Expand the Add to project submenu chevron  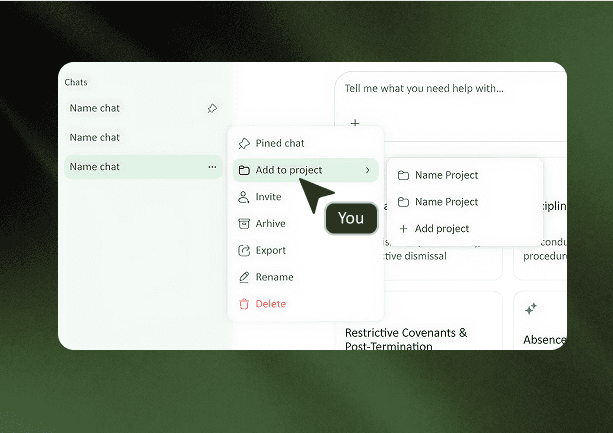click(x=367, y=170)
